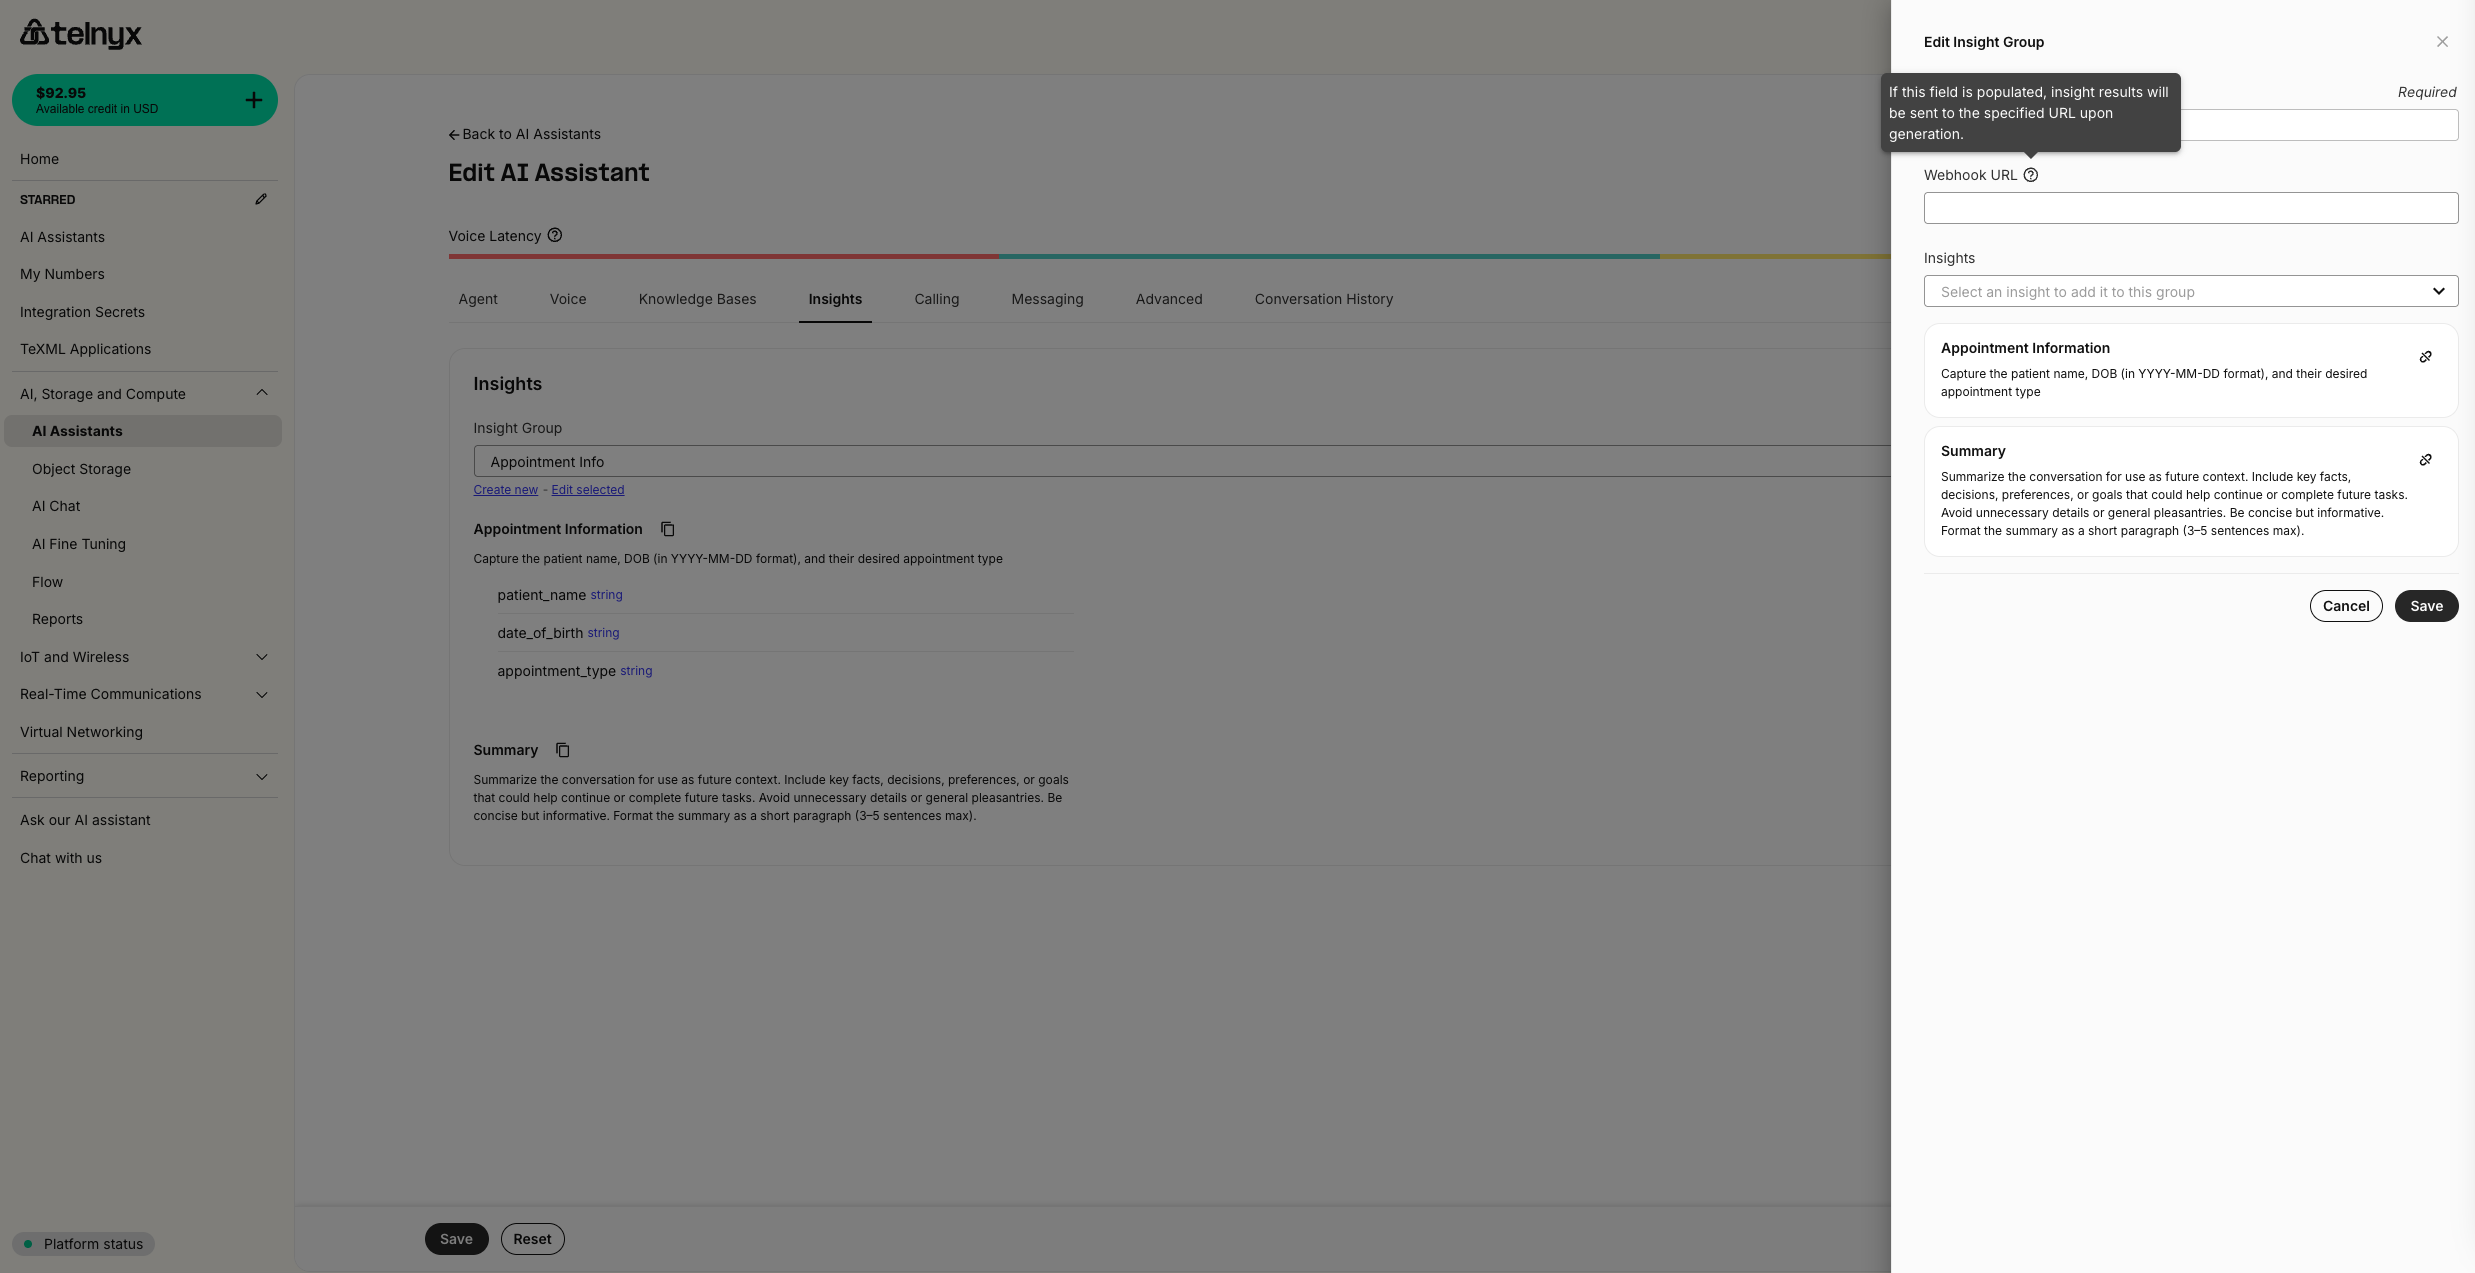The image size is (2475, 1273).
Task: Click the Webhook URL help icon
Action: 2030,175
